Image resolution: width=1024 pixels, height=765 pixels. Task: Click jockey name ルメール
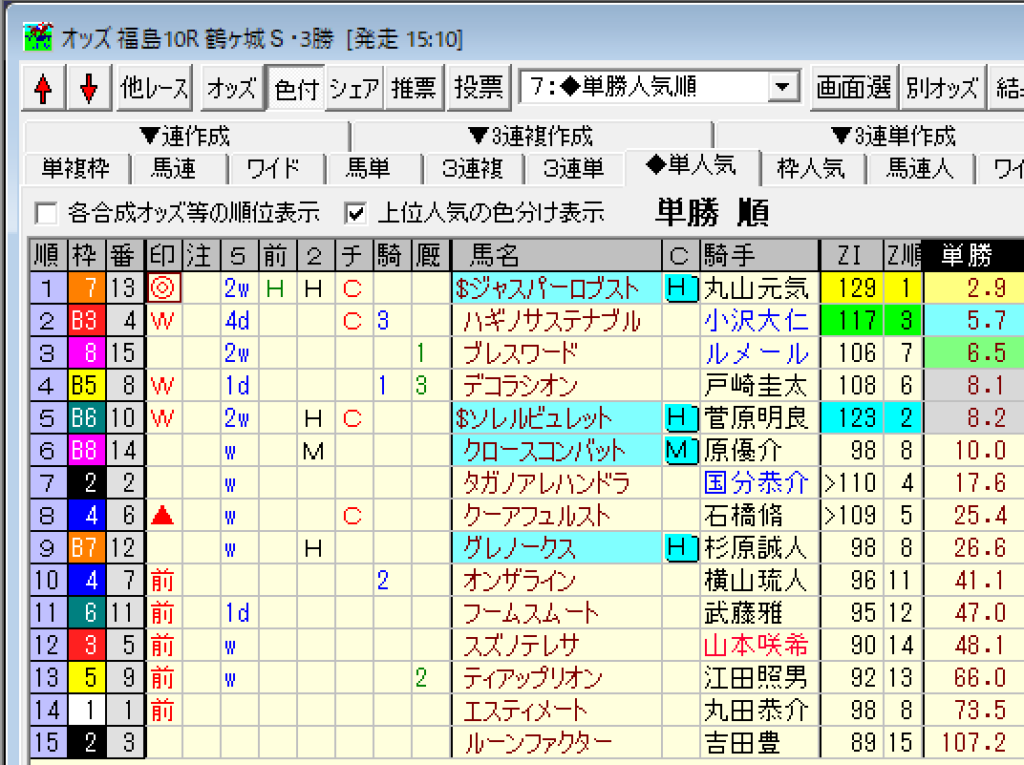click(756, 353)
